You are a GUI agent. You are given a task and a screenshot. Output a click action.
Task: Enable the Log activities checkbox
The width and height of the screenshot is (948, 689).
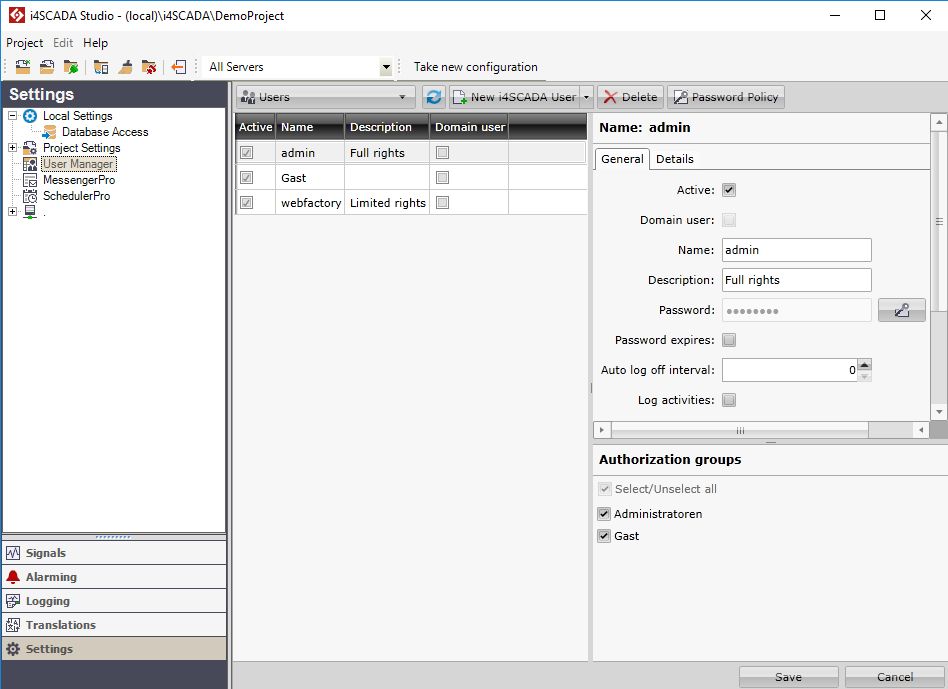click(x=729, y=399)
